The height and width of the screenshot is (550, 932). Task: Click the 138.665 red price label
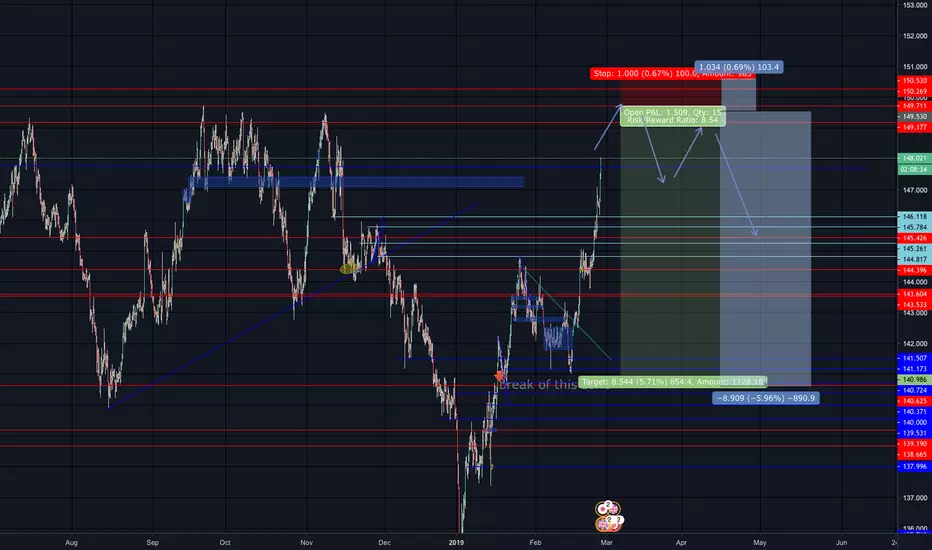(x=914, y=454)
